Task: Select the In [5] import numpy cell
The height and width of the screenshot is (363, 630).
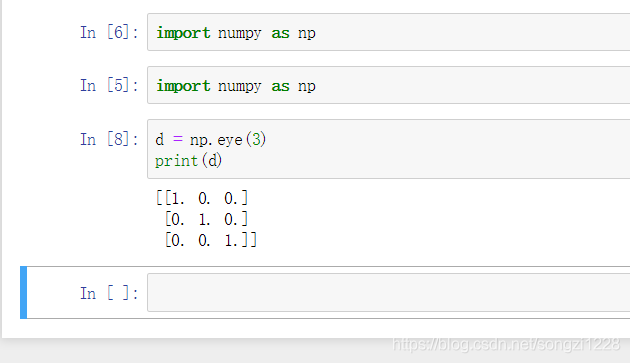Action: pyautogui.click(x=389, y=85)
